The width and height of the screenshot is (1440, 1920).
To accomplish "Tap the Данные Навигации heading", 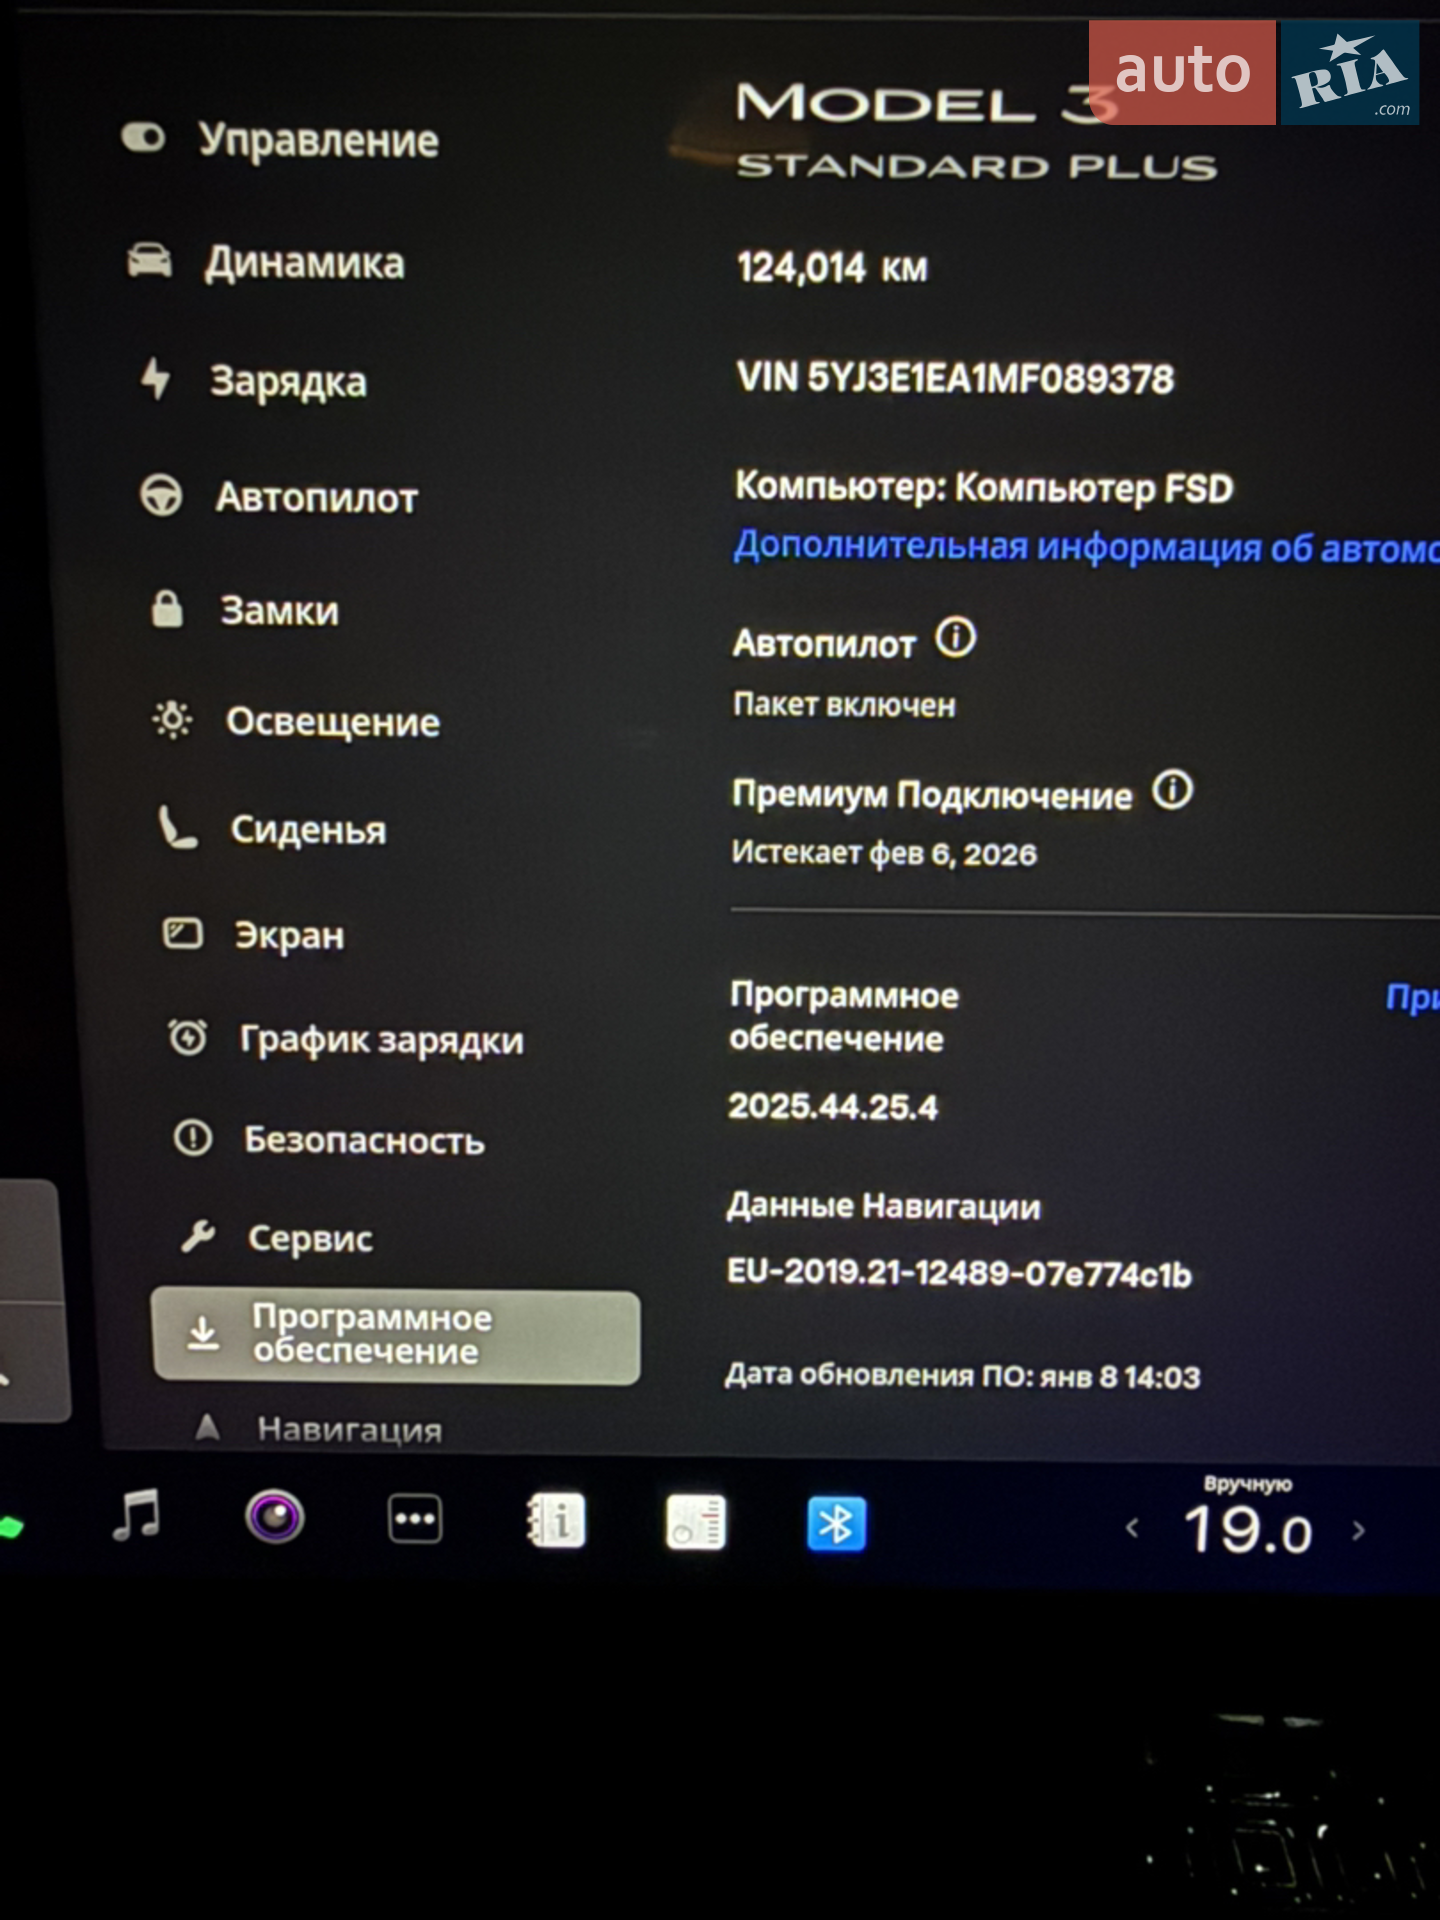I will pyautogui.click(x=883, y=1206).
